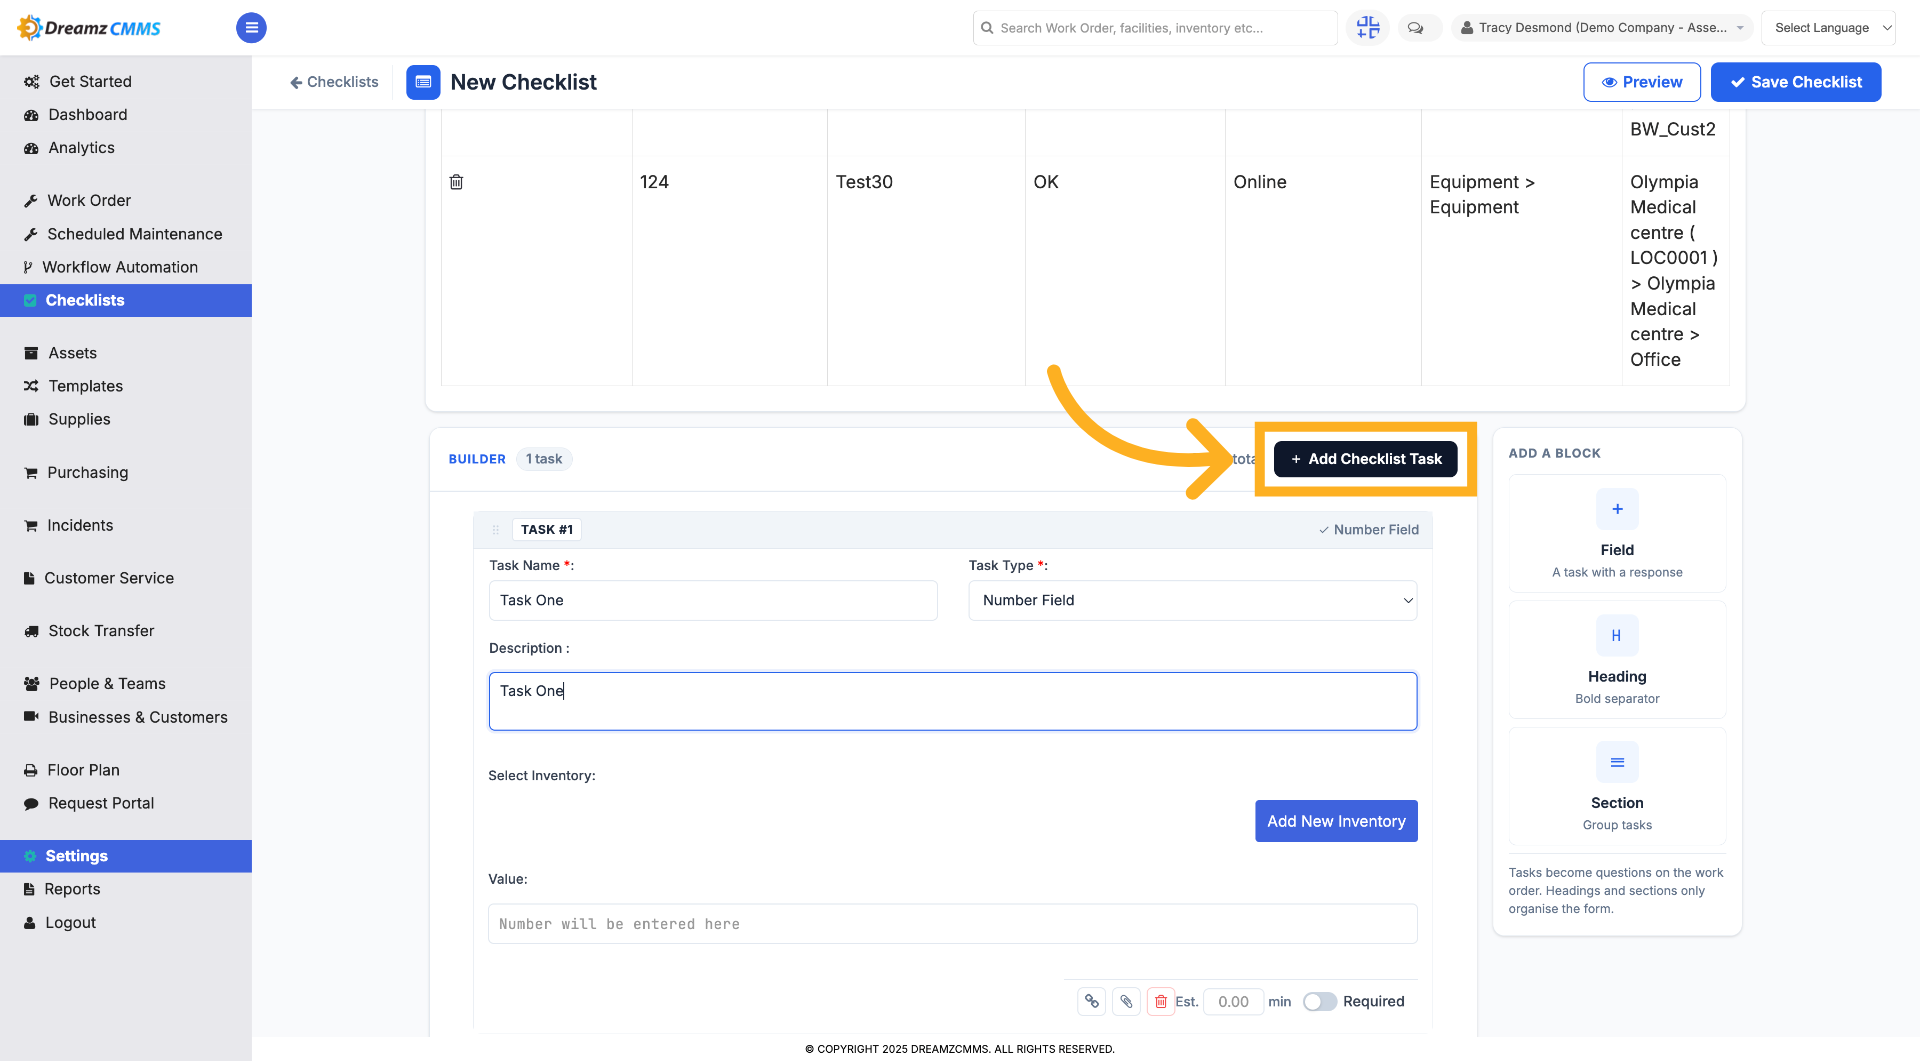
Task: Grab the Task #1 drag handle
Action: [x=495, y=530]
